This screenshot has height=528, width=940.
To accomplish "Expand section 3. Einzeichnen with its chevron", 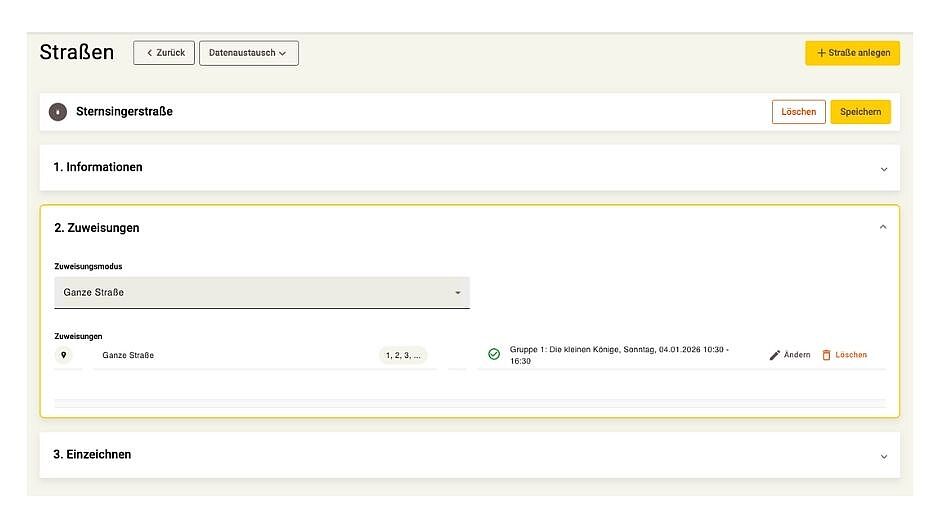I will (883, 456).
